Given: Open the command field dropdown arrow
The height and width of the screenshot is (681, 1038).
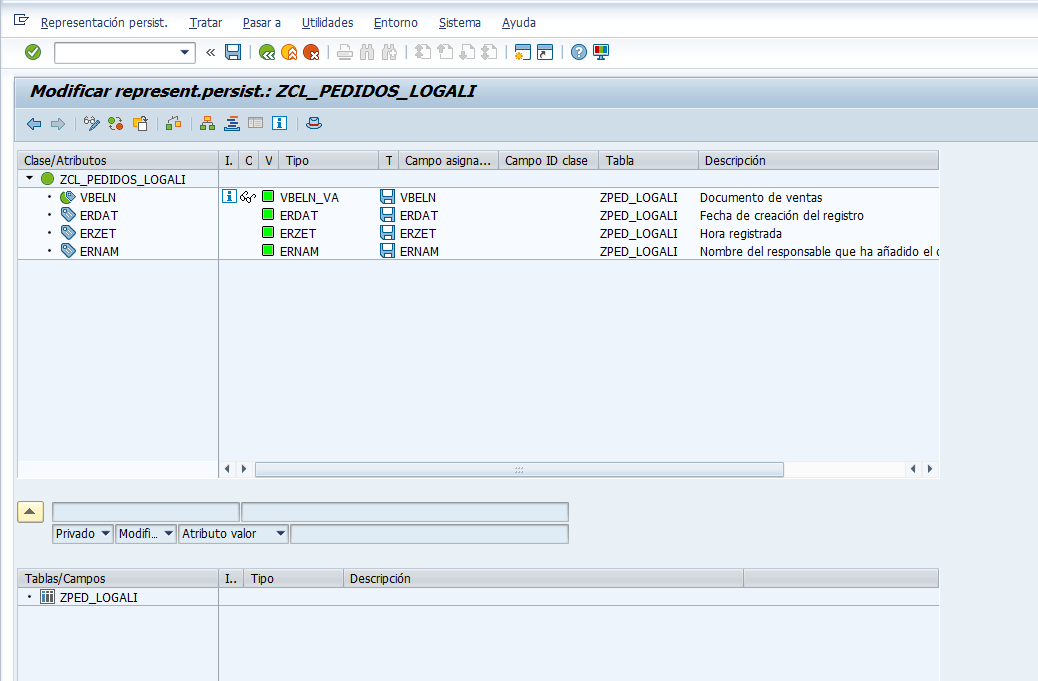Looking at the screenshot, I should 185,52.
